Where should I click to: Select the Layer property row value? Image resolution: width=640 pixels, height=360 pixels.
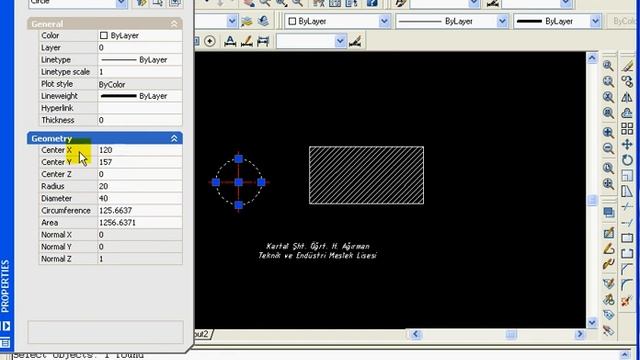point(140,48)
